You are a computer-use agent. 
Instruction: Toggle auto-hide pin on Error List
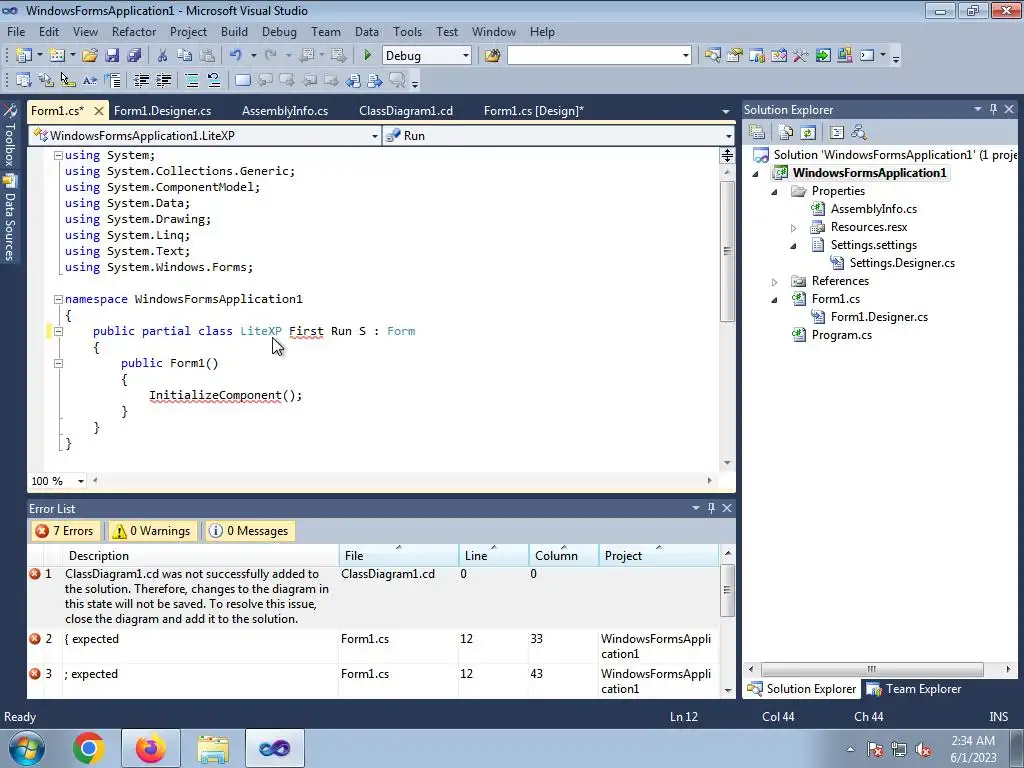coord(711,507)
